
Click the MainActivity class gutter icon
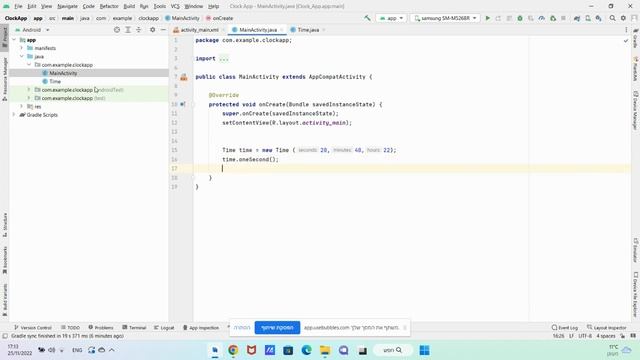tap(184, 77)
